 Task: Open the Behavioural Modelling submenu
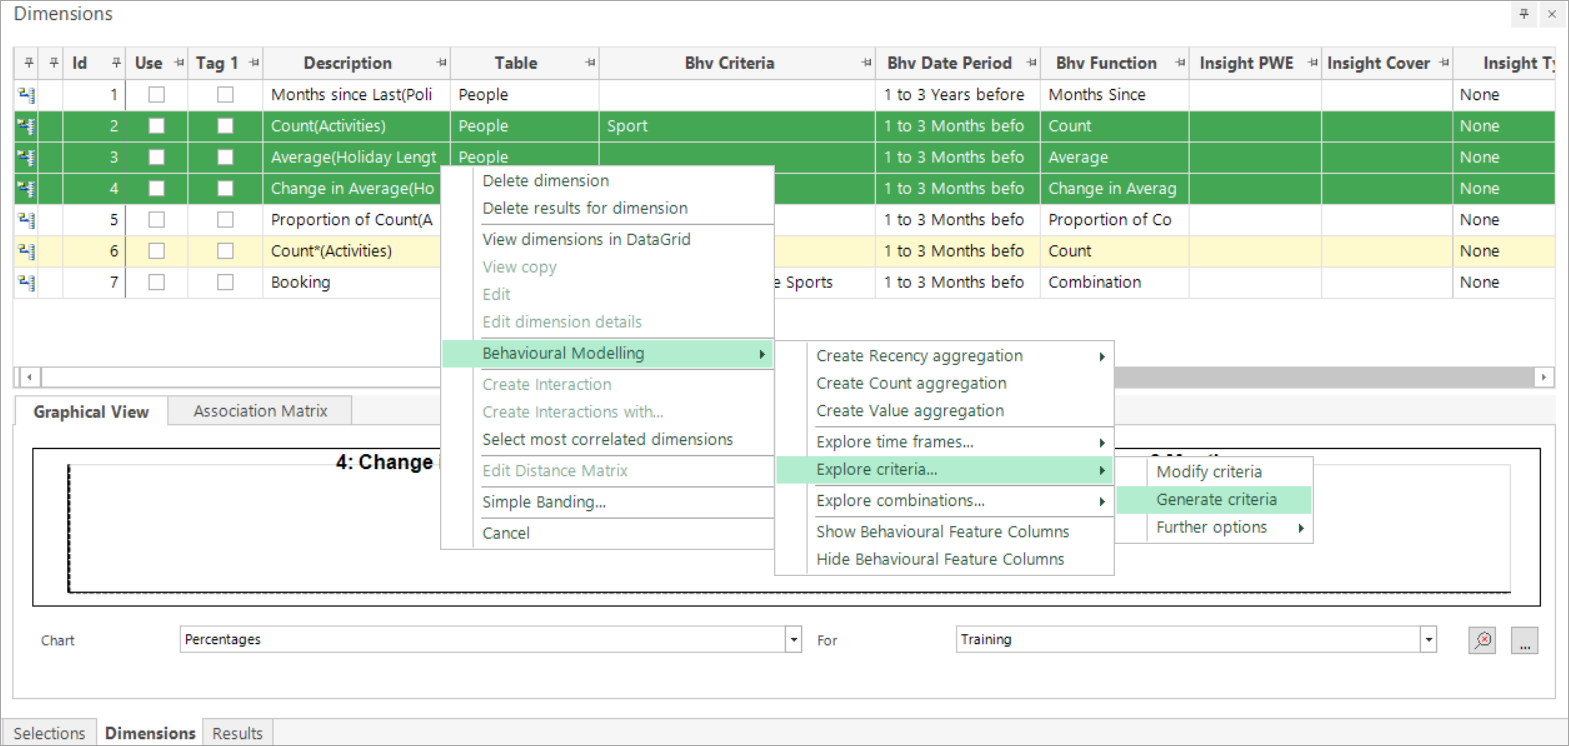click(x=608, y=354)
